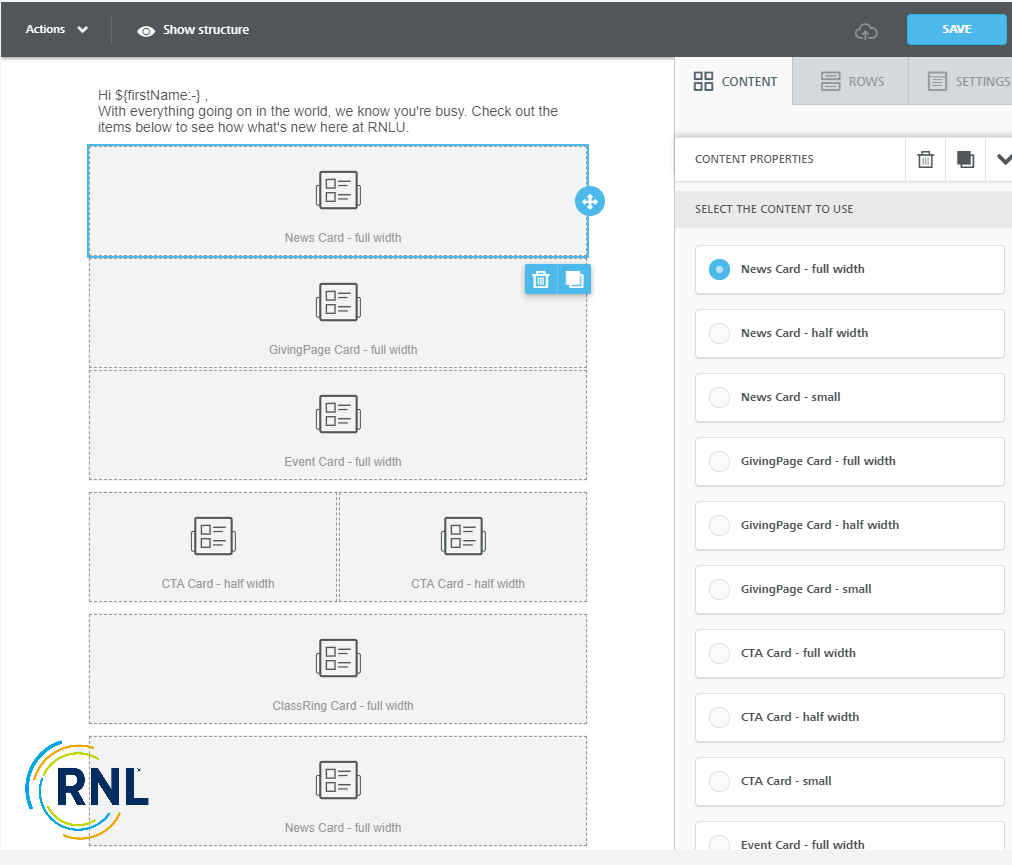Screen dimensions: 1012x865
Task: Click the SELECT THE CONTENT TO USE header
Action: (x=774, y=209)
